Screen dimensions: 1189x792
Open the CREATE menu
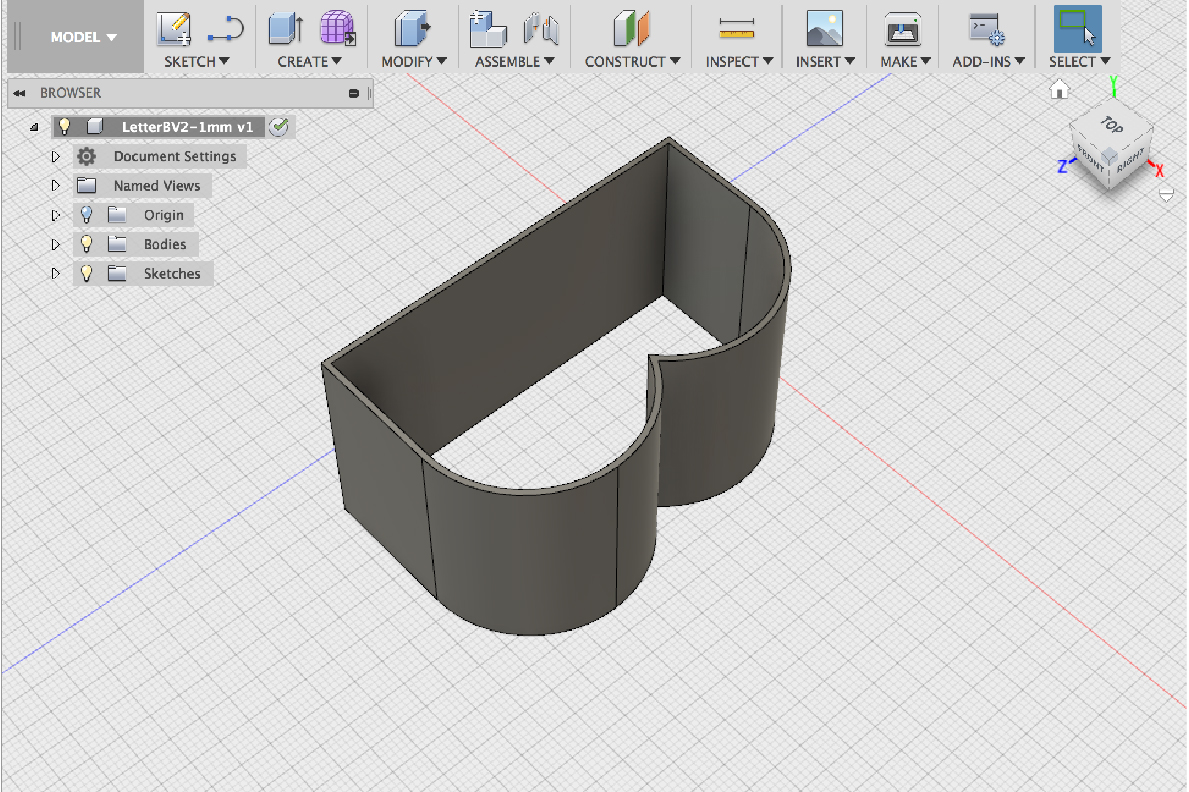click(x=309, y=61)
